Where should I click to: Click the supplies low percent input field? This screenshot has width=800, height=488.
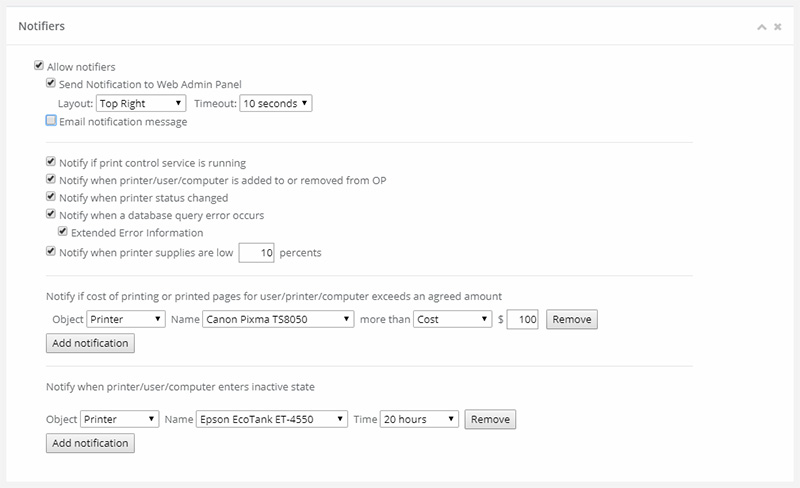coord(258,253)
